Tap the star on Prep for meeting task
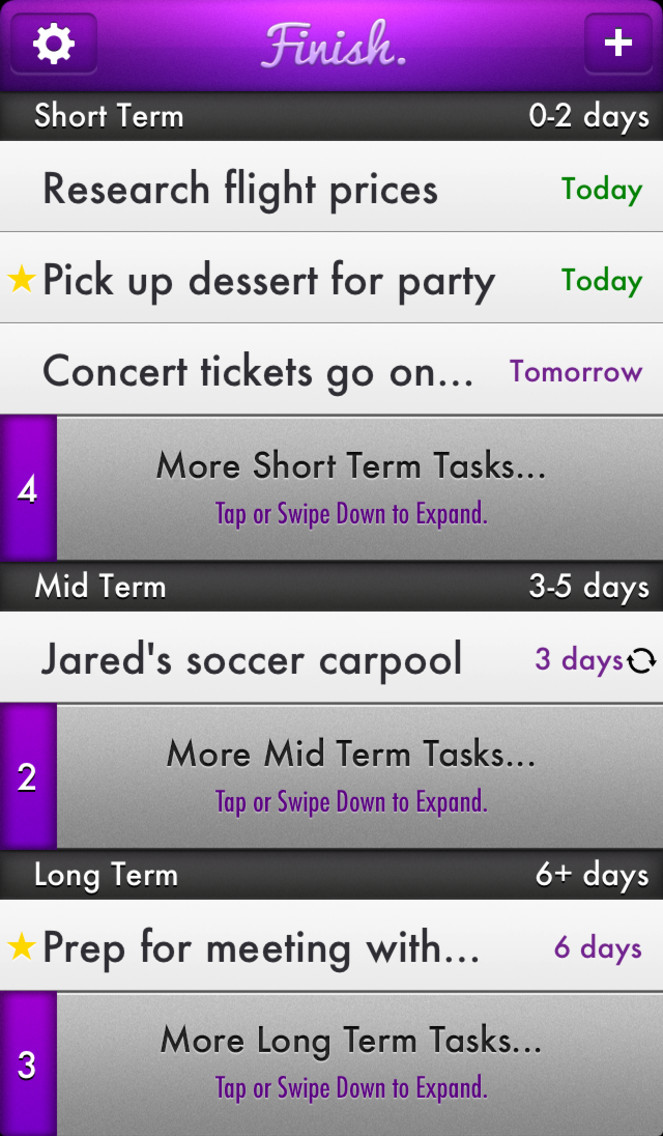 (22, 947)
